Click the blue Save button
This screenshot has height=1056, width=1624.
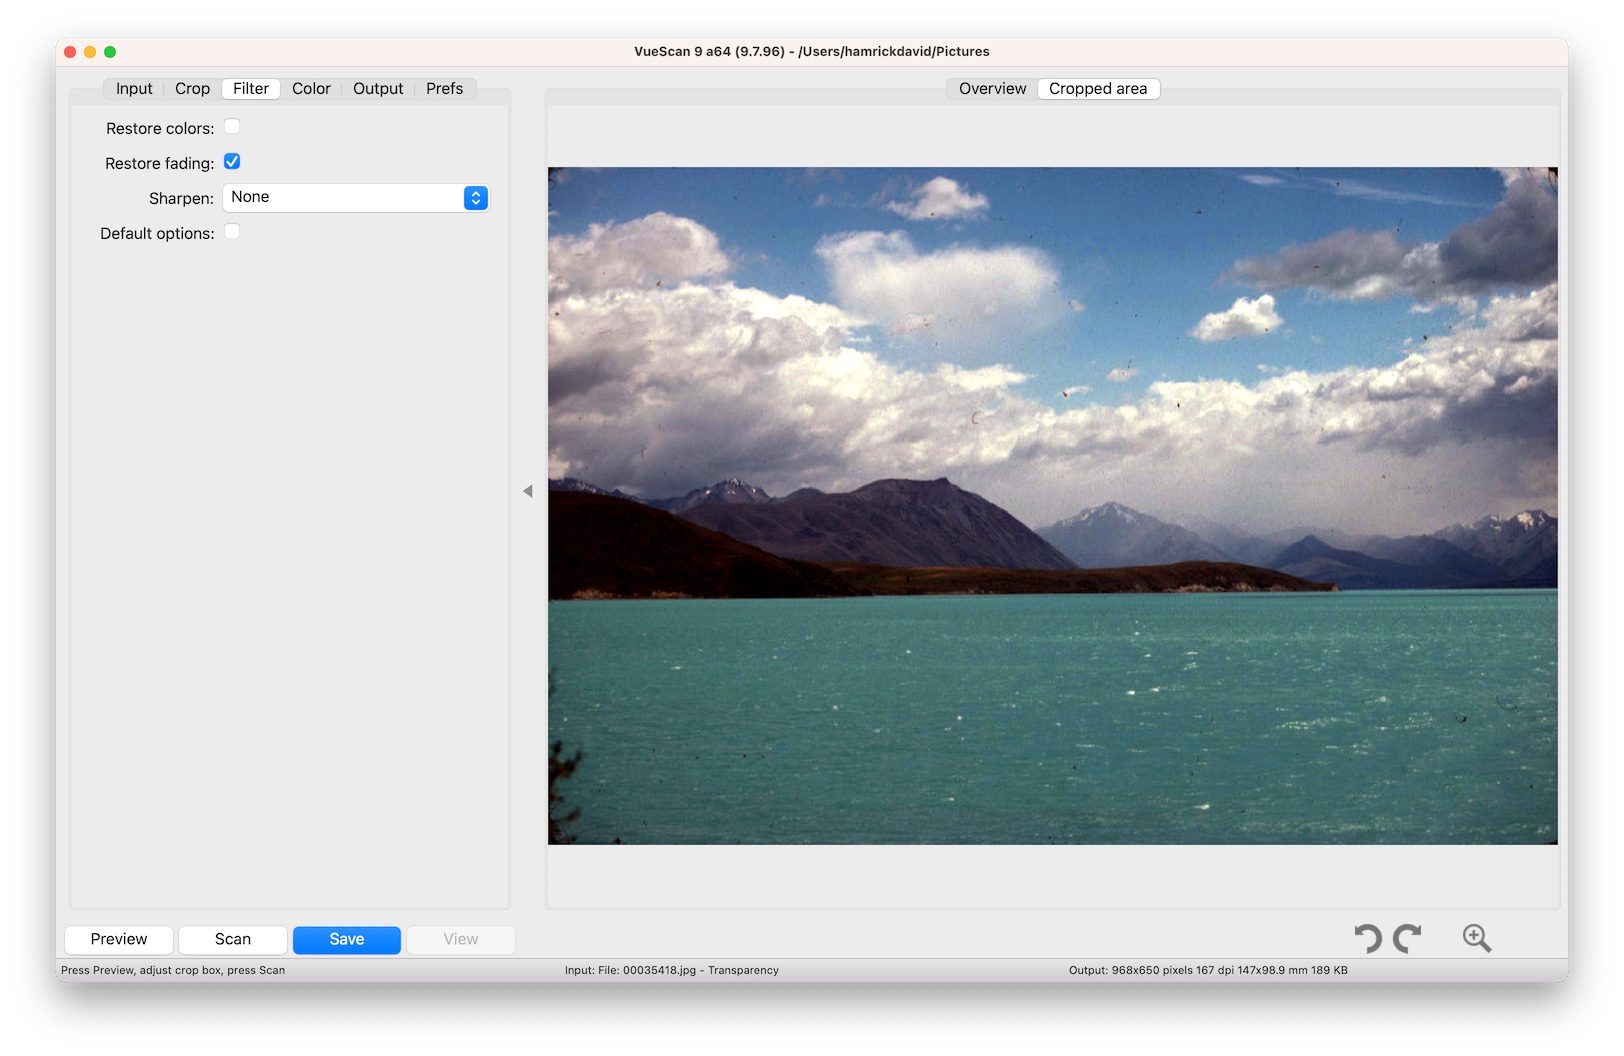point(347,939)
